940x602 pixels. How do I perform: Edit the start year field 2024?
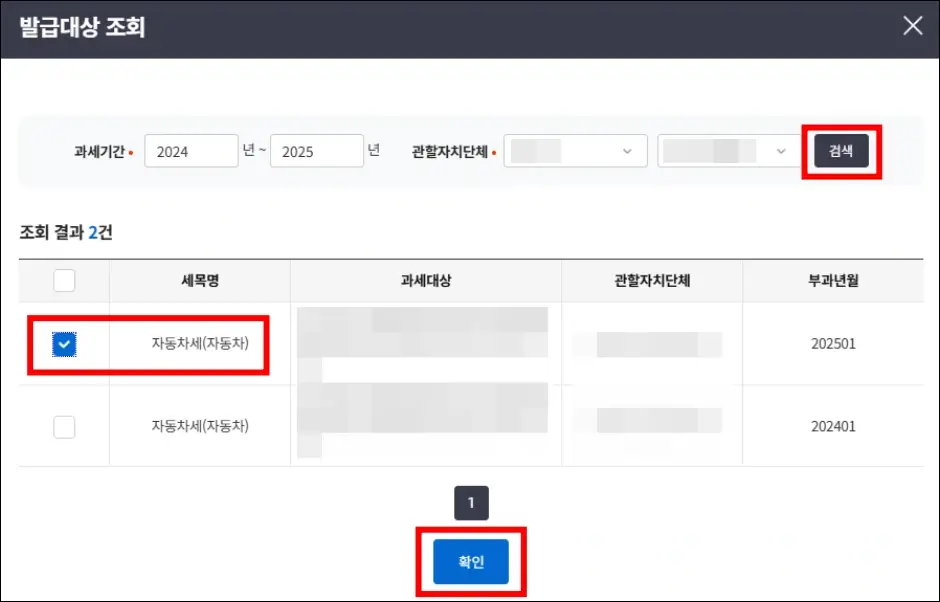pyautogui.click(x=191, y=151)
